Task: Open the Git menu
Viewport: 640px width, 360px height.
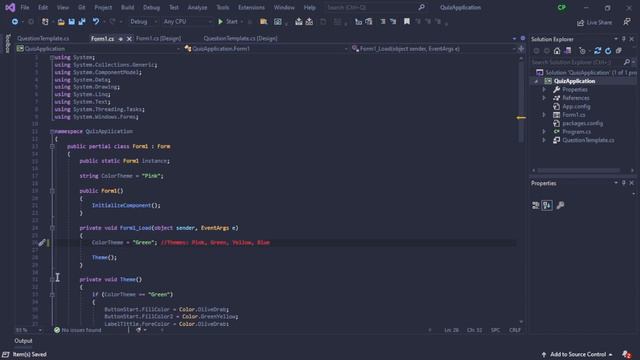Action: 82,7
